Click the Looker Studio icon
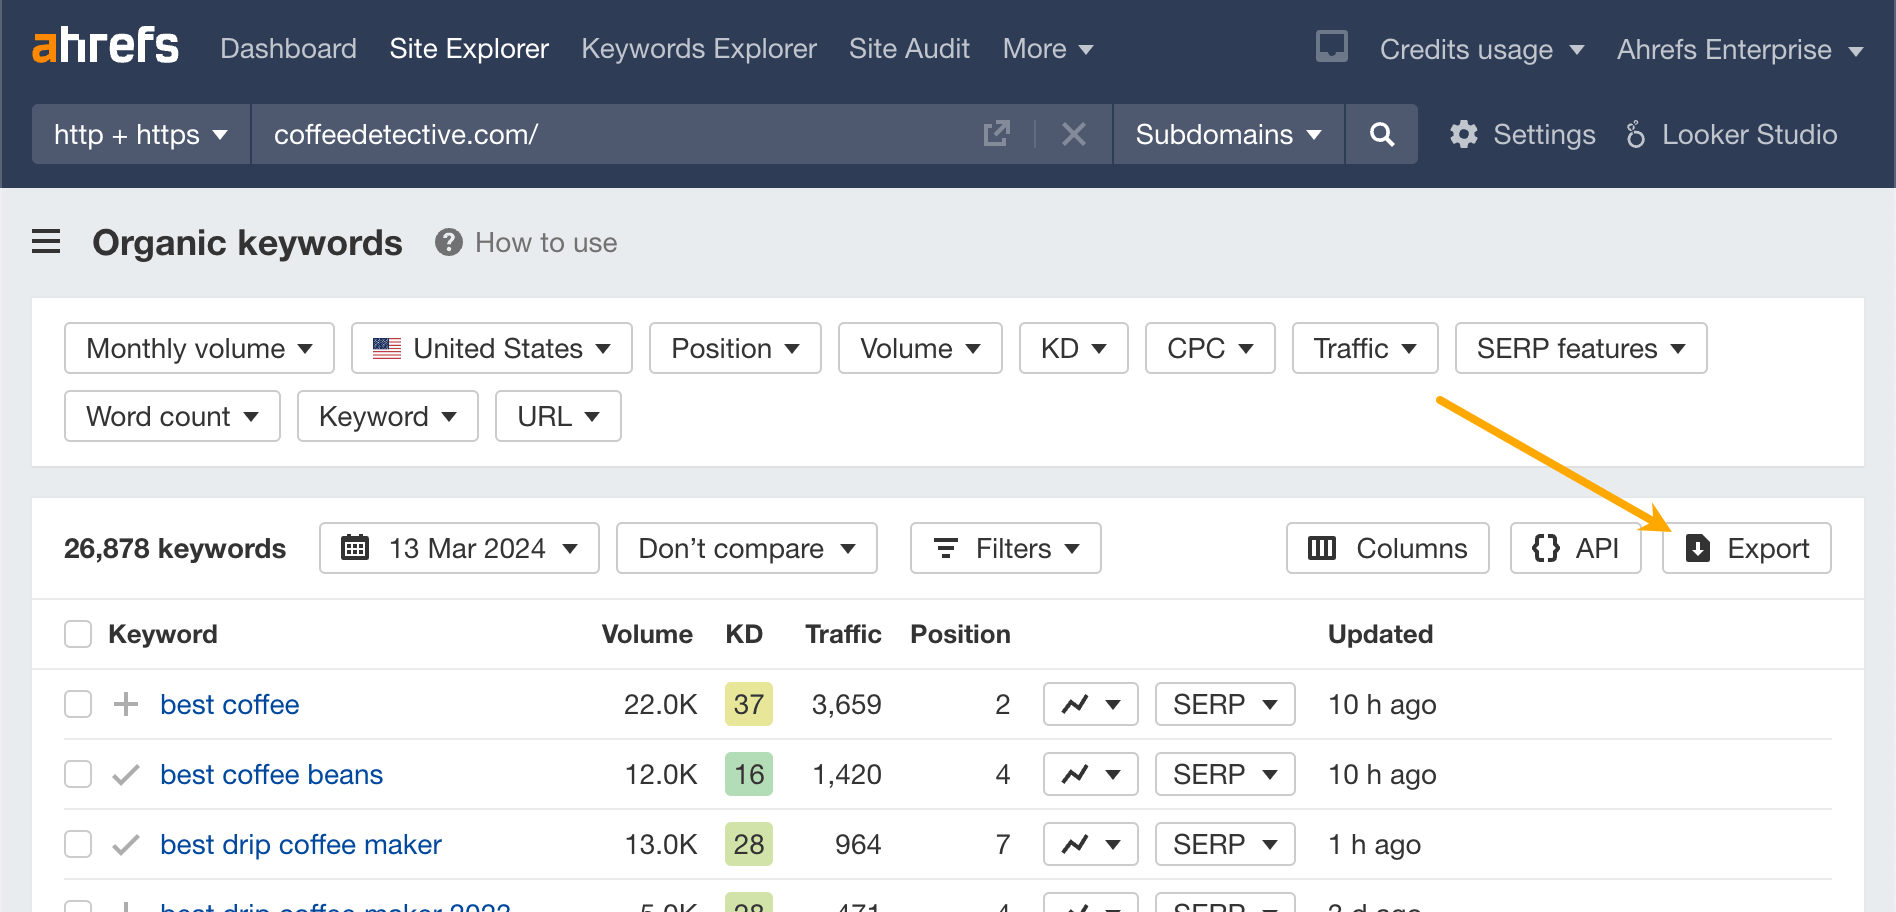The width and height of the screenshot is (1896, 912). point(1634,134)
